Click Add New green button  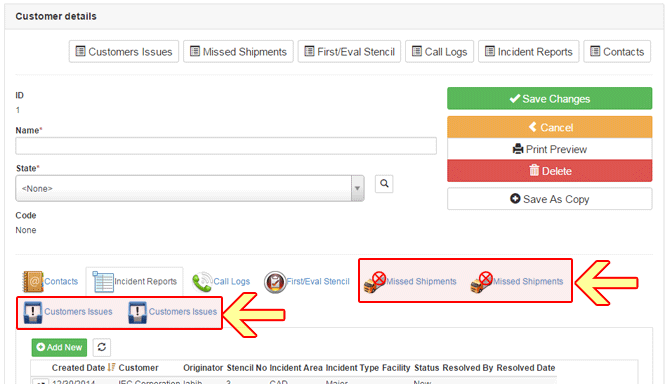(x=59, y=347)
